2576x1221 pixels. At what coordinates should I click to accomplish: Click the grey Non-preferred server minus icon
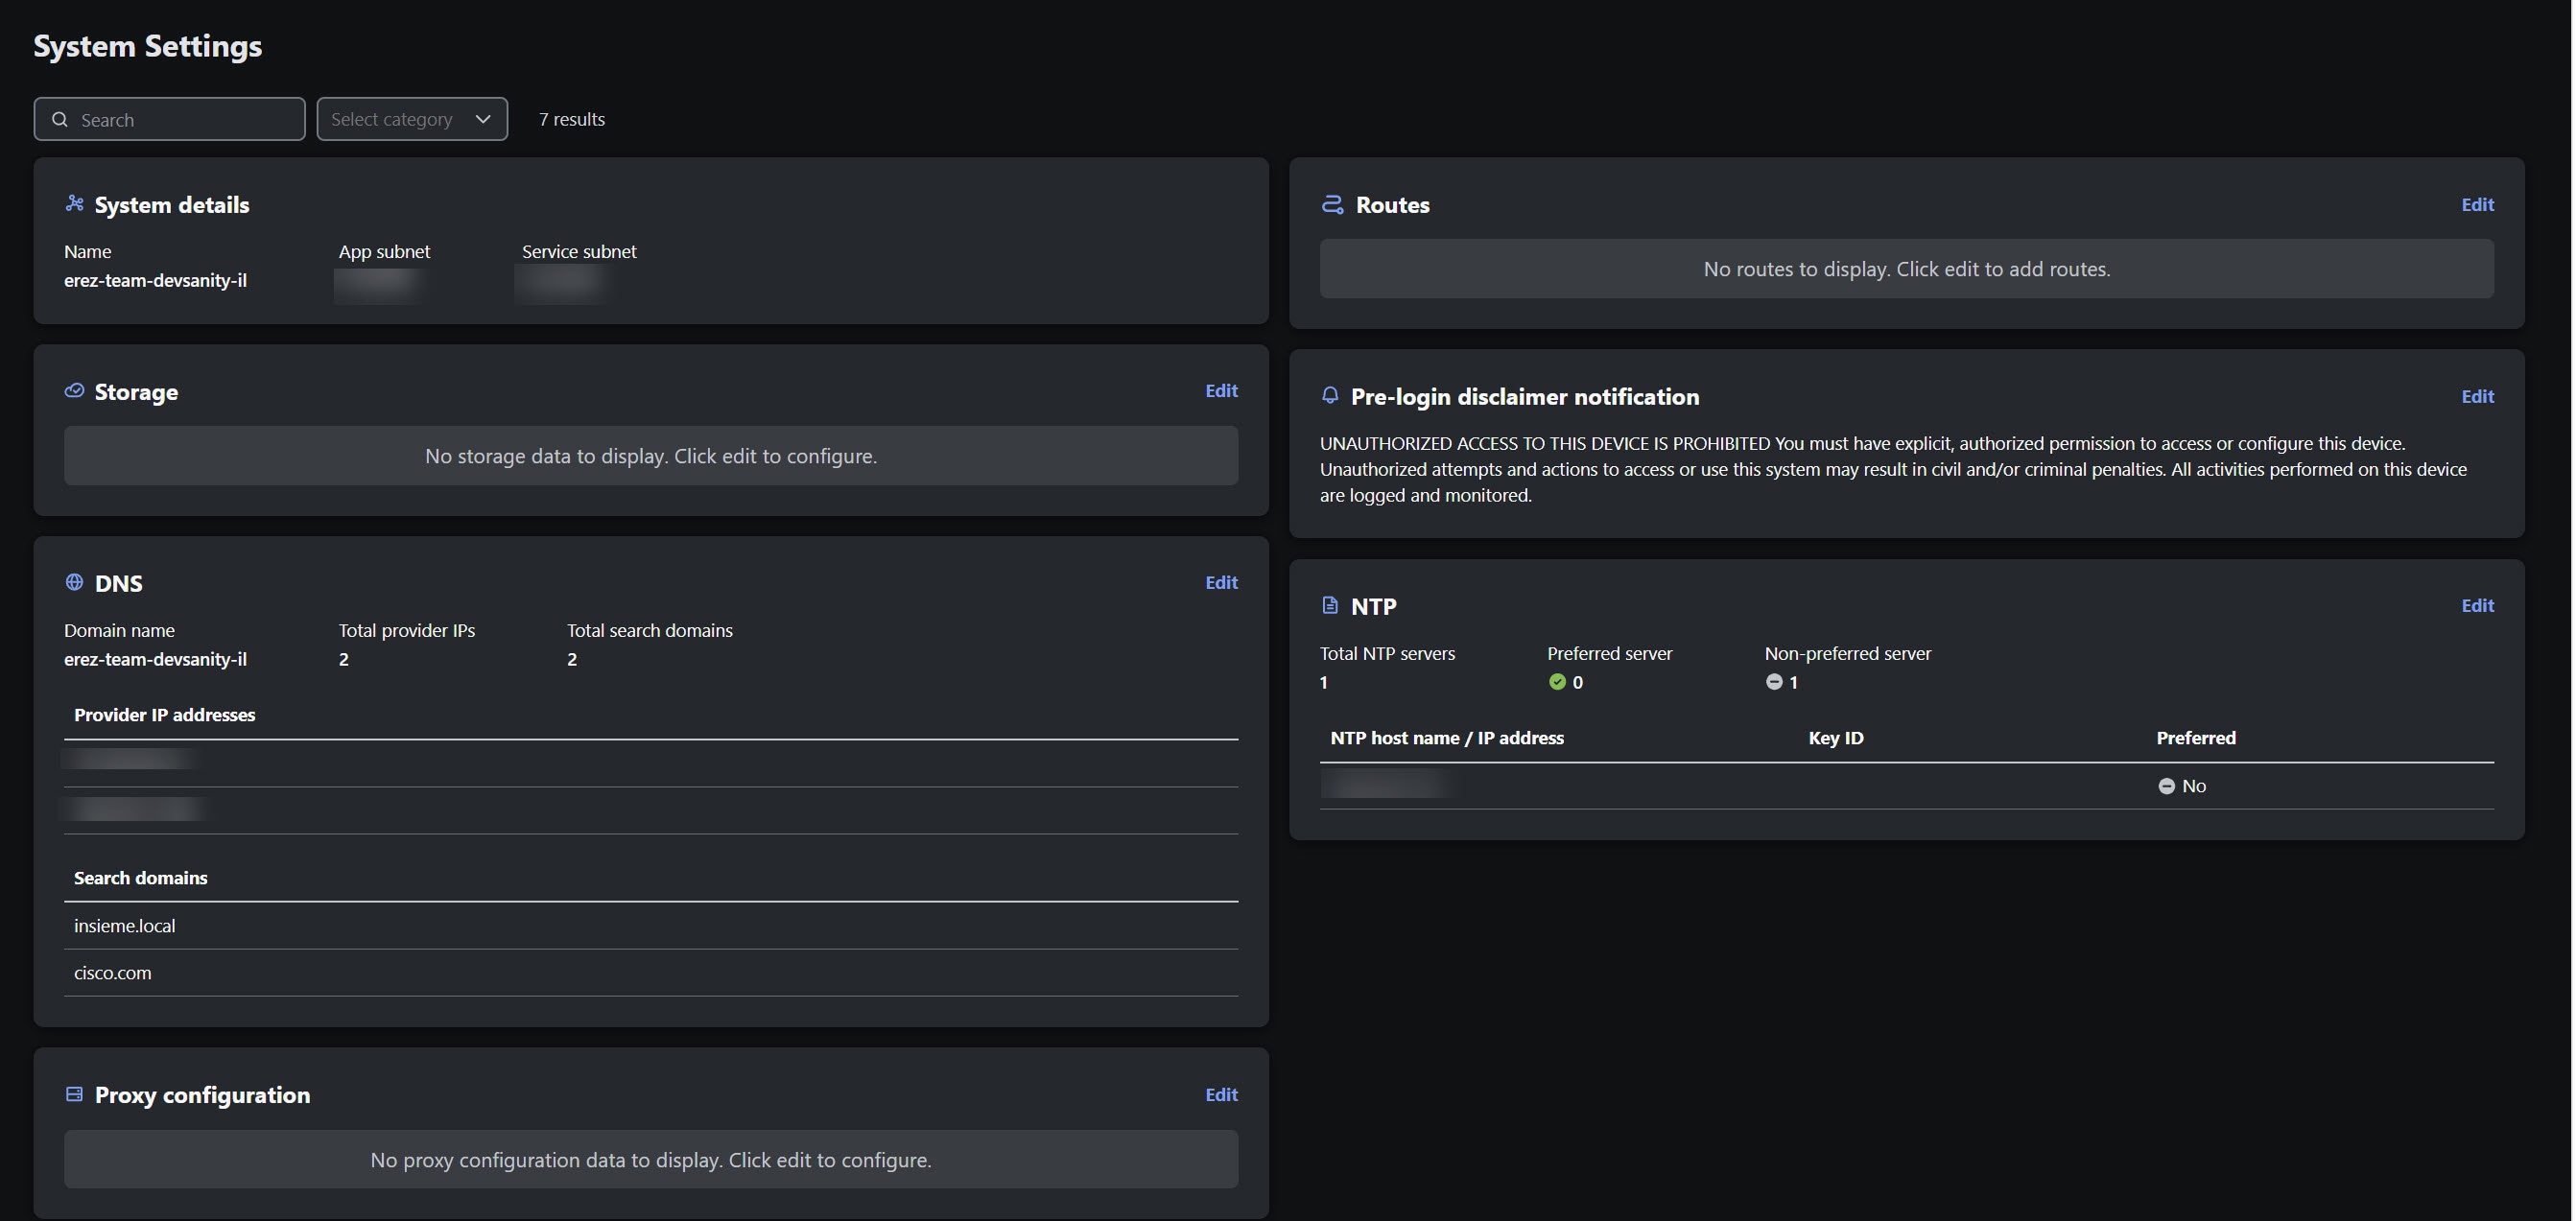point(1774,682)
